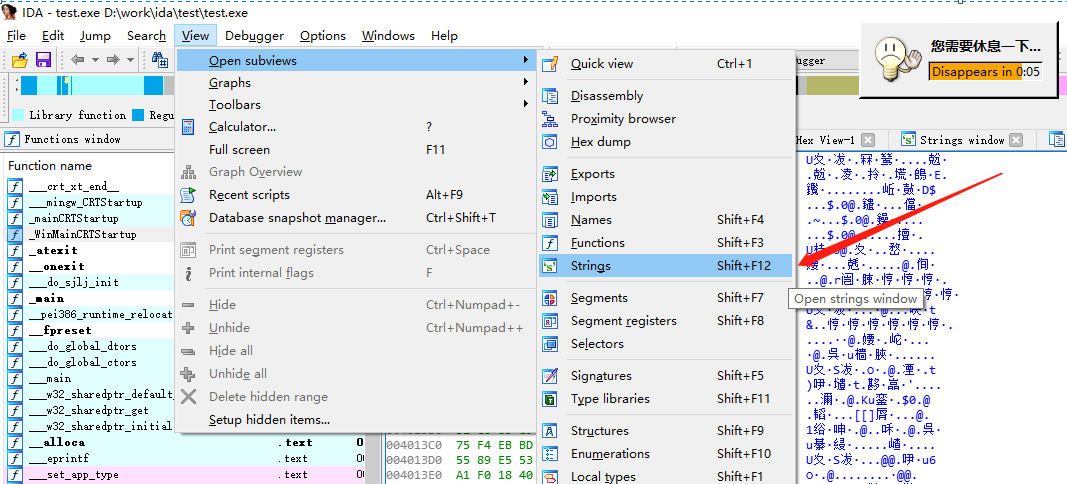Viewport: 1067px width, 484px height.
Task: Click the Functions window panel title
Action: [72, 139]
